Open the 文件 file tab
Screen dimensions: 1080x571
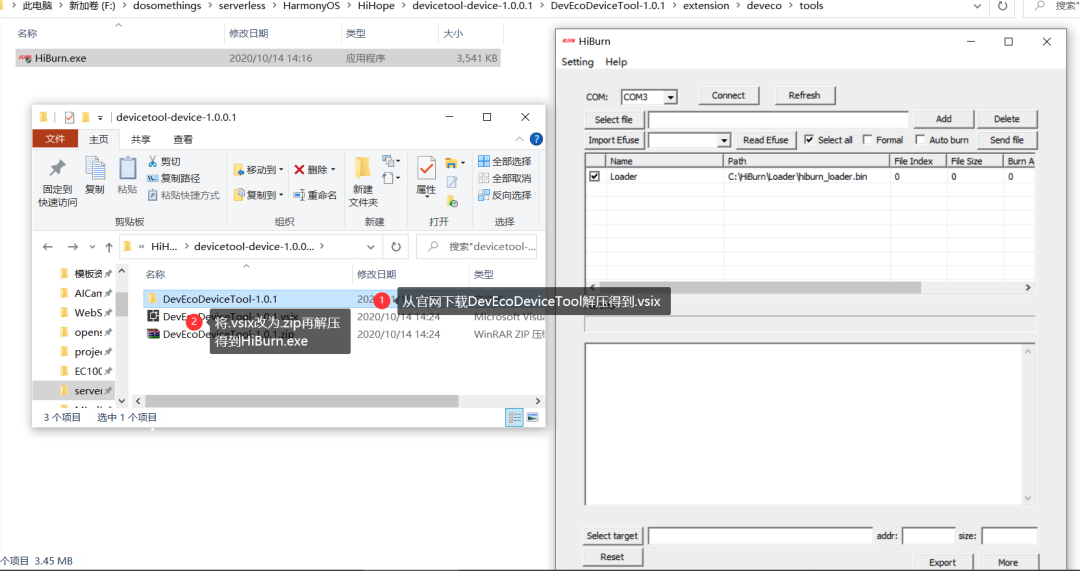click(55, 139)
